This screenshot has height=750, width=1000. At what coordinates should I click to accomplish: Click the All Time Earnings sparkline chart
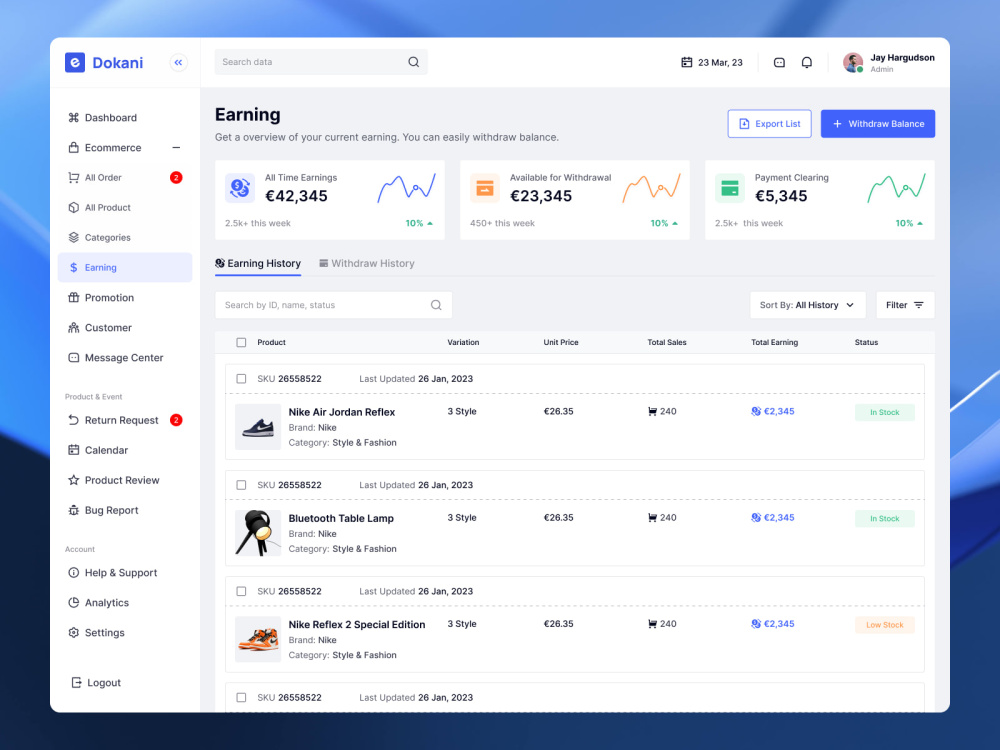(x=406, y=188)
